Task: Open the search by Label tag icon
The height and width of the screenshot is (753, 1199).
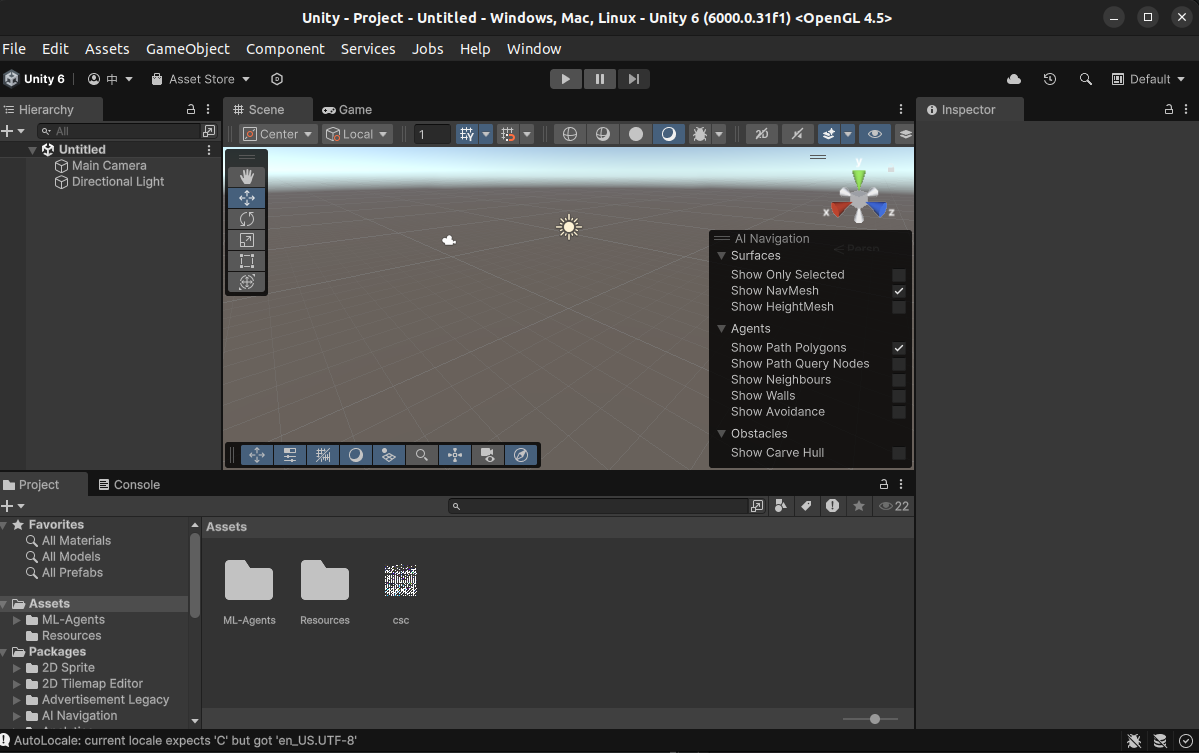Action: pos(806,506)
